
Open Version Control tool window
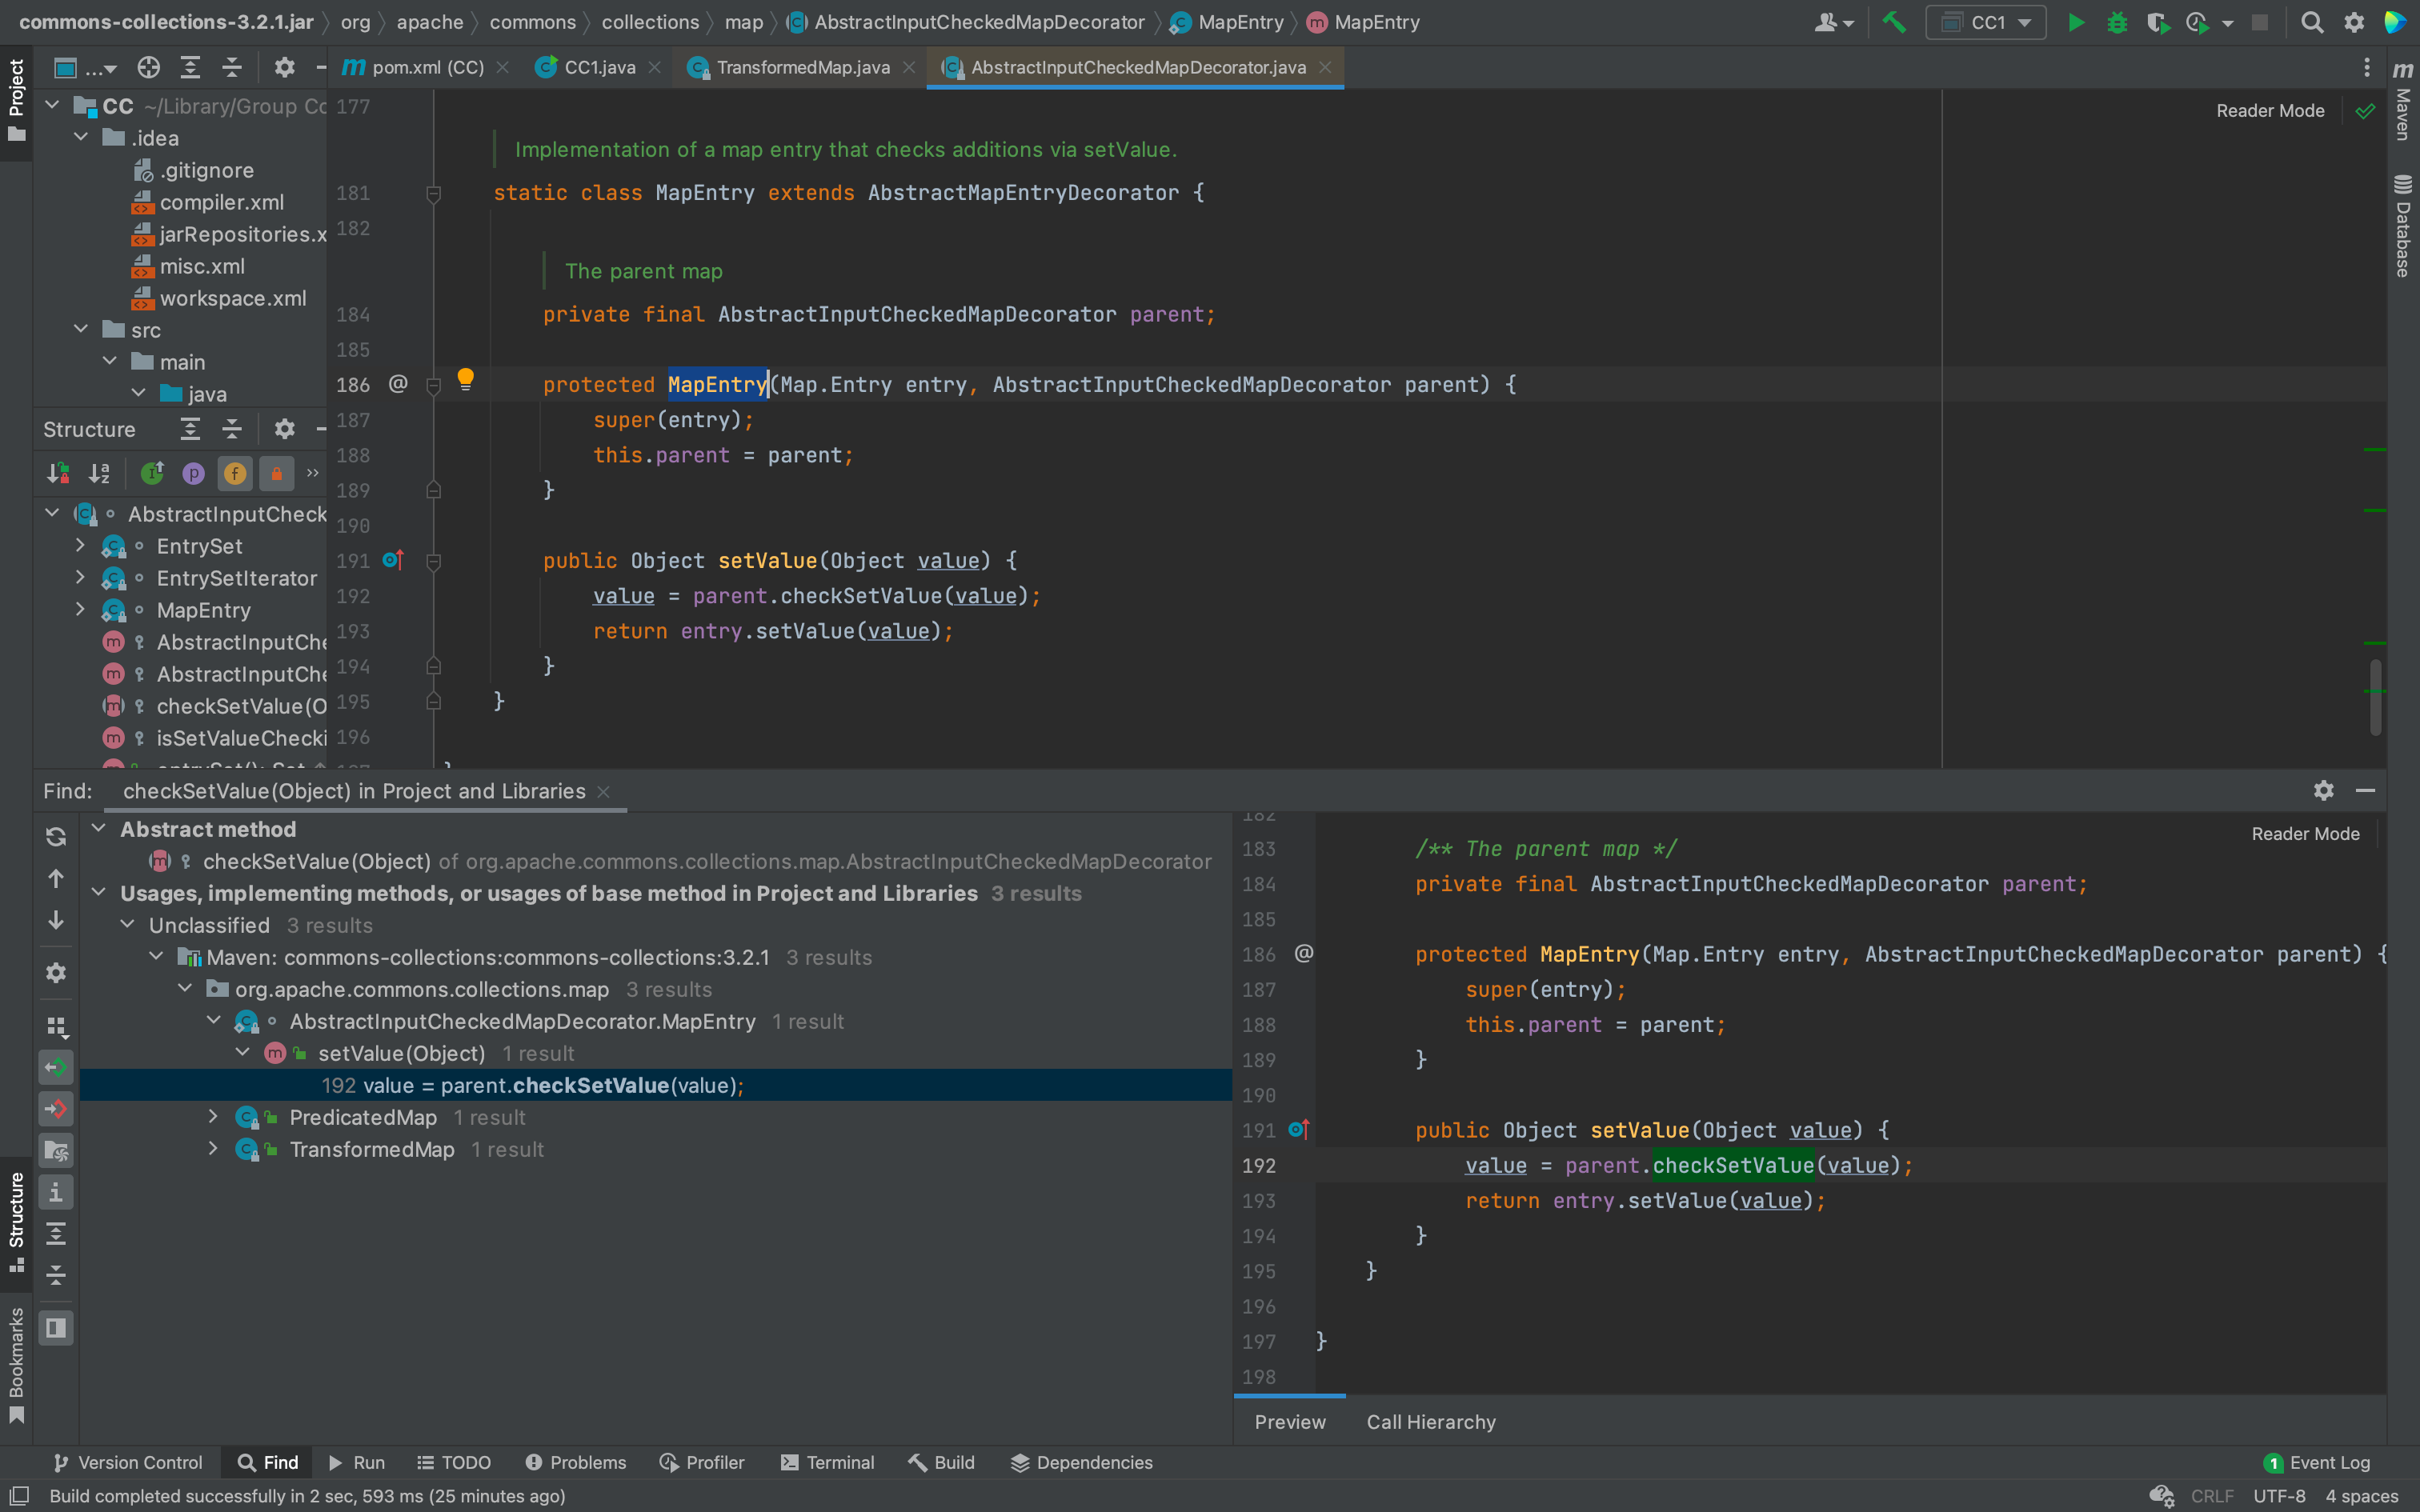coord(127,1462)
